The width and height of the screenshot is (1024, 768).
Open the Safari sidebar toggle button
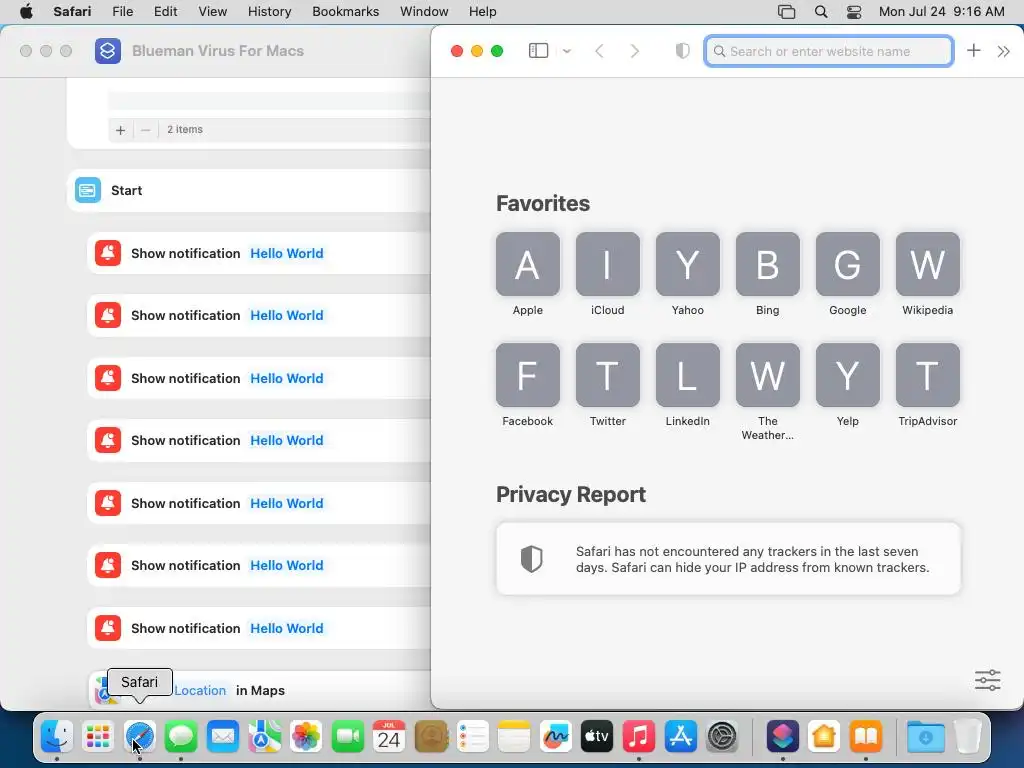(x=538, y=51)
